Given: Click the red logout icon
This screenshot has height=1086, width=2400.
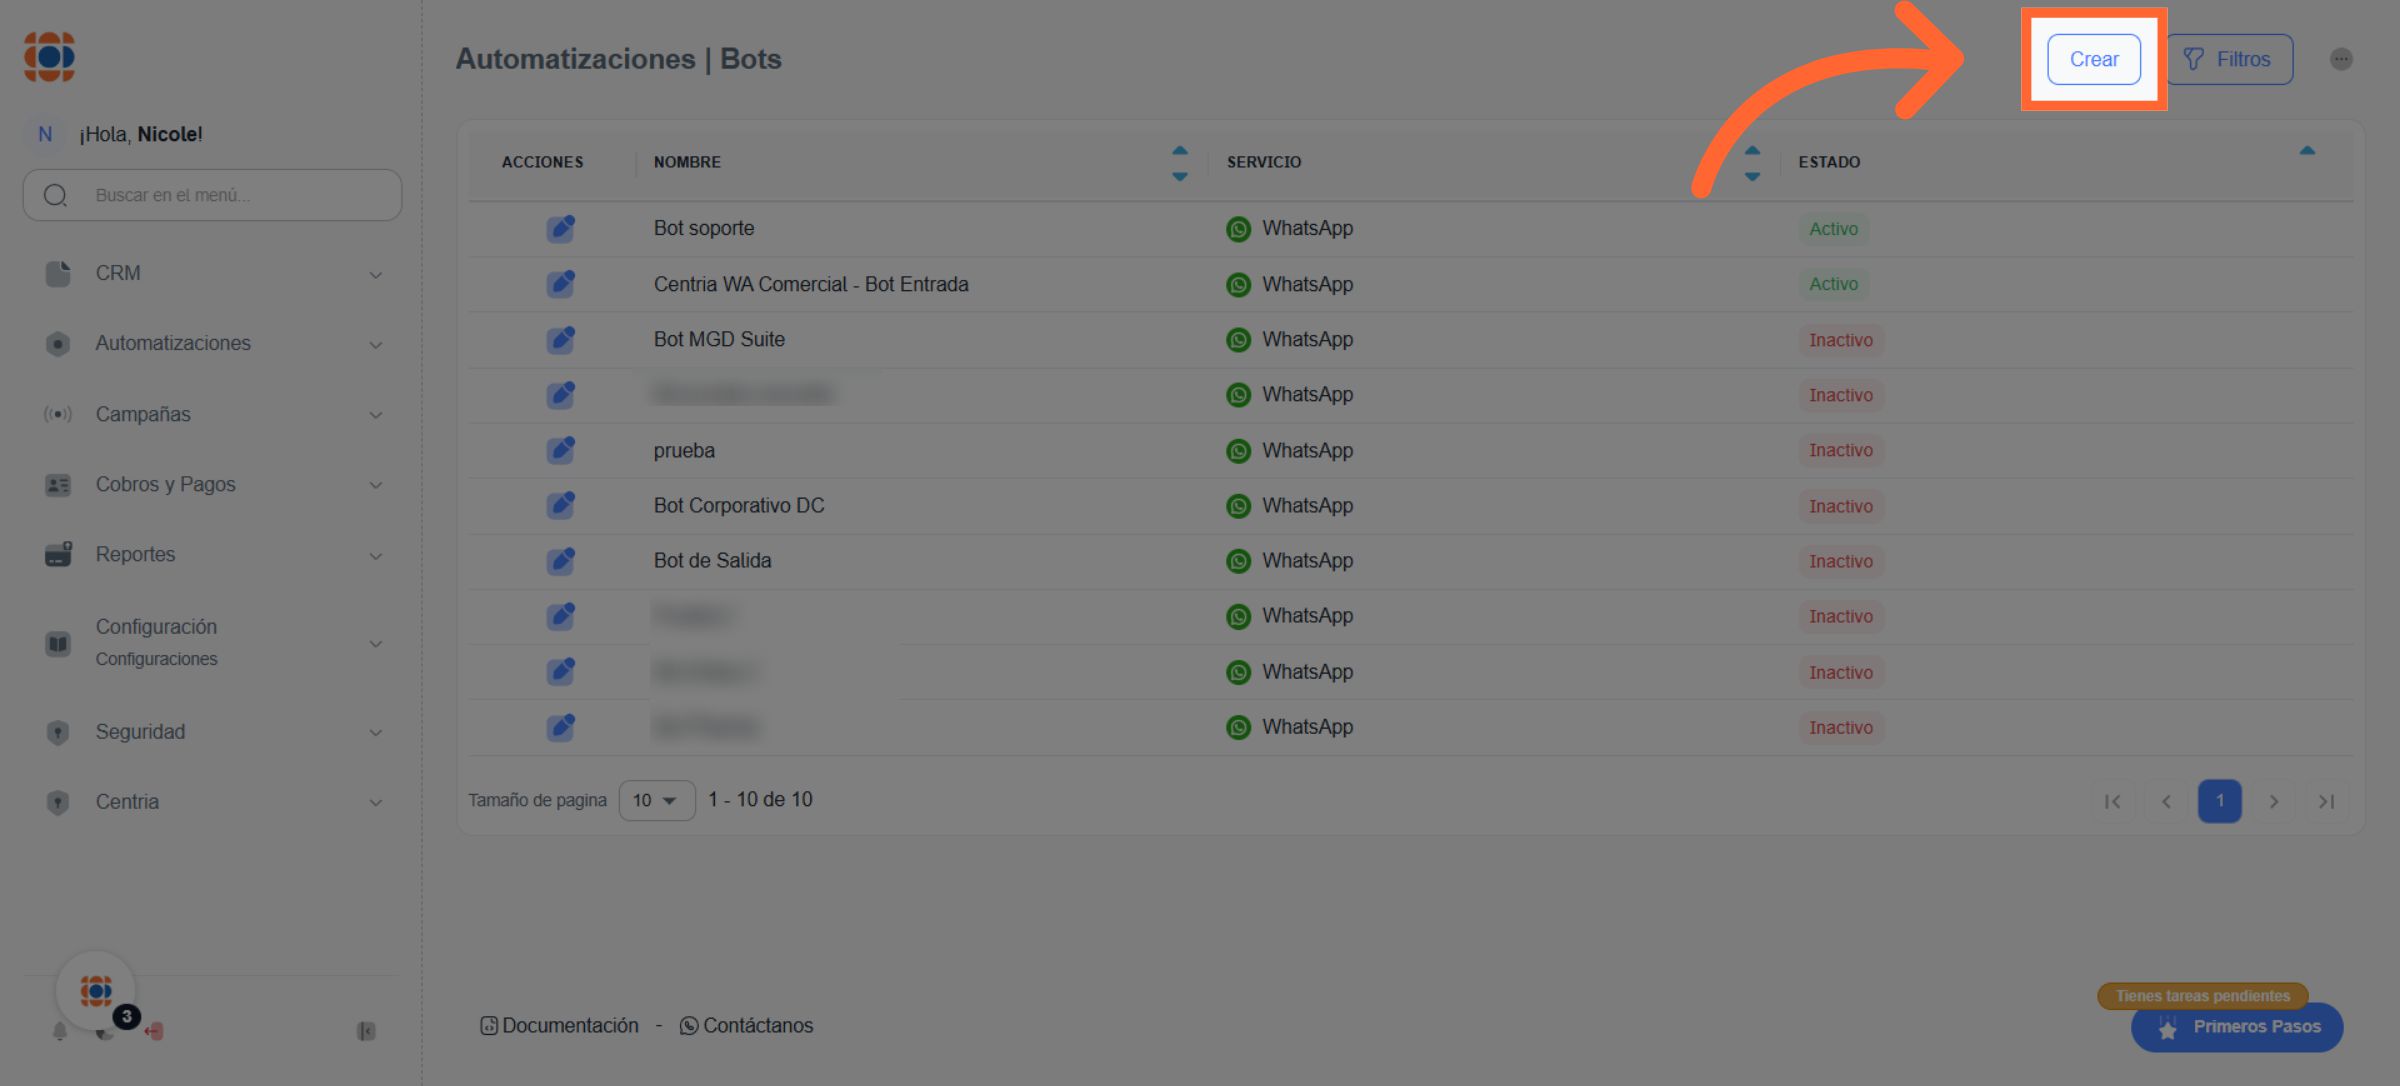Looking at the screenshot, I should click(x=154, y=1031).
